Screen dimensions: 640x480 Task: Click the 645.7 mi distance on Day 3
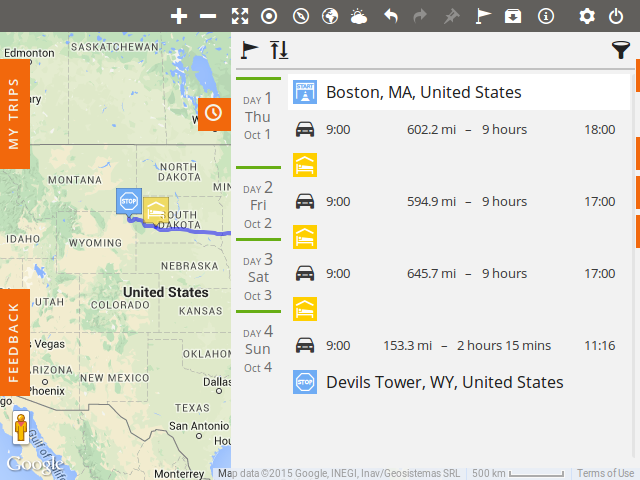(x=431, y=273)
